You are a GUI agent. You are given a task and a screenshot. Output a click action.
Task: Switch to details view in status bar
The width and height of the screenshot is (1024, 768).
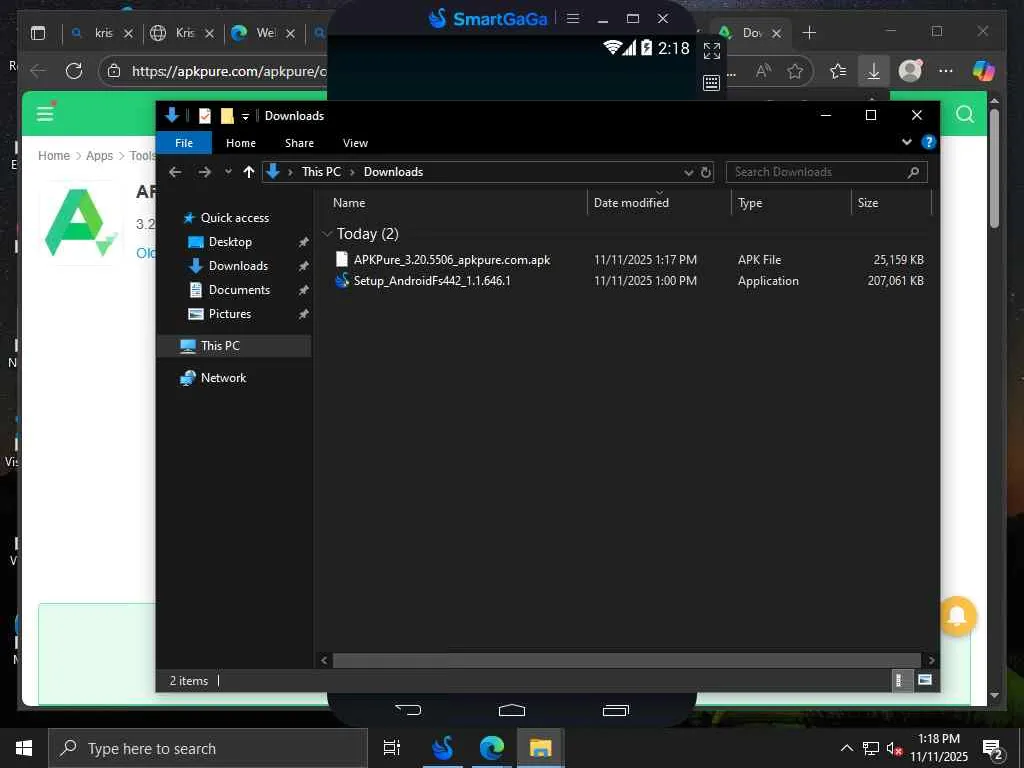point(899,680)
